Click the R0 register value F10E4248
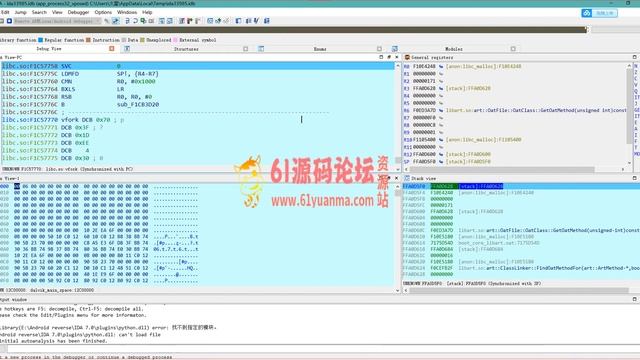Viewport: 640px width, 360px height. click(x=424, y=67)
